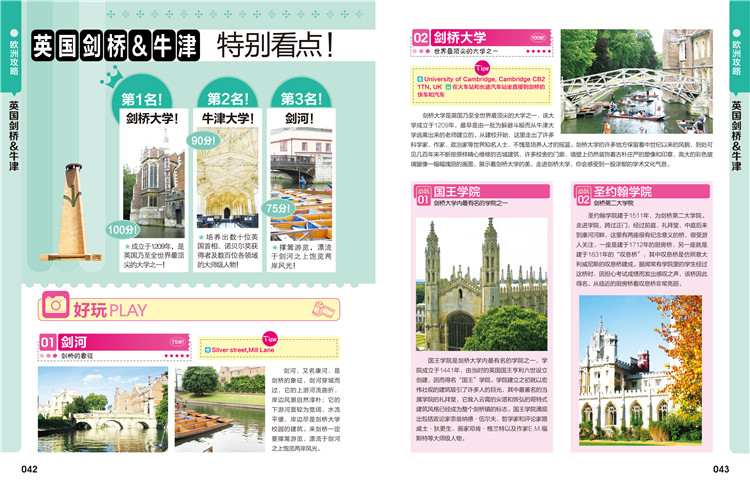
Task: Click the 100分! score bubble
Action: pyautogui.click(x=122, y=230)
